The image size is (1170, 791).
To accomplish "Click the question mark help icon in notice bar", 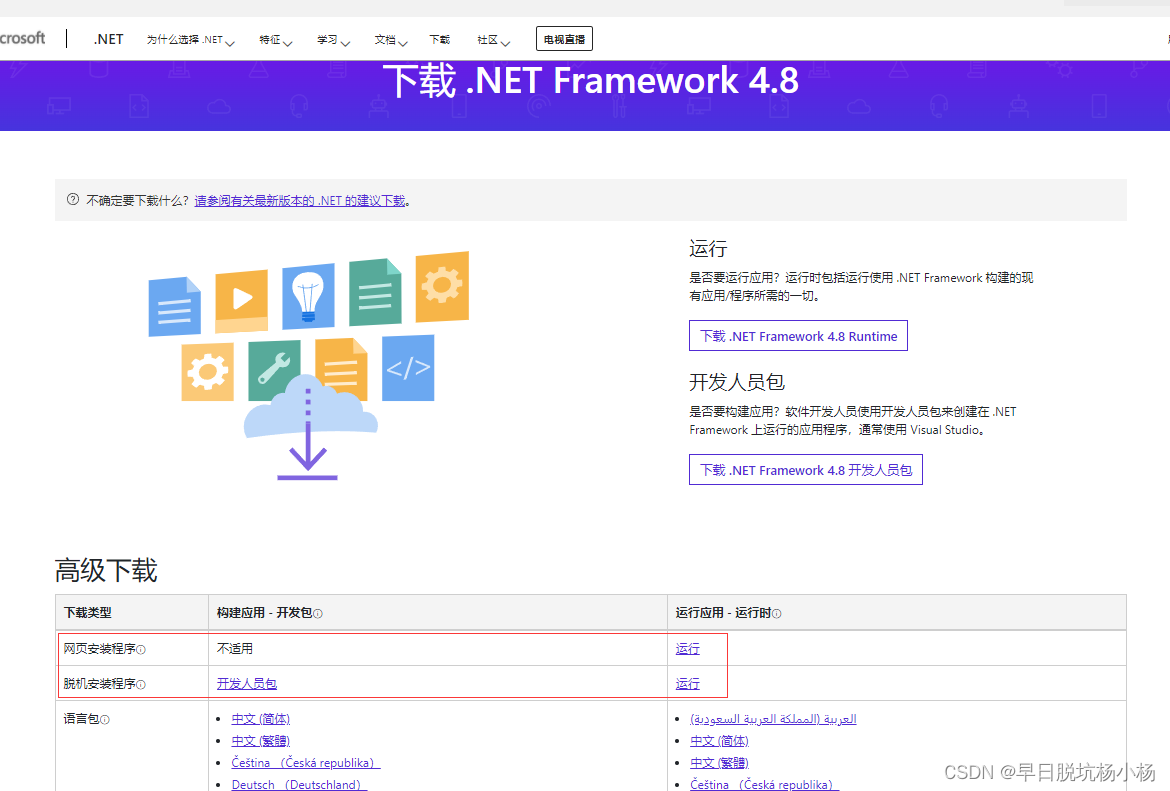I will (72, 199).
